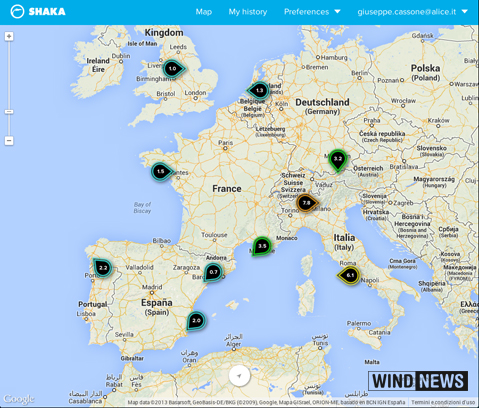Expand the giuseppe.cassone@alice.it account arrow
Viewport: 479px width, 408px height.
[465, 12]
